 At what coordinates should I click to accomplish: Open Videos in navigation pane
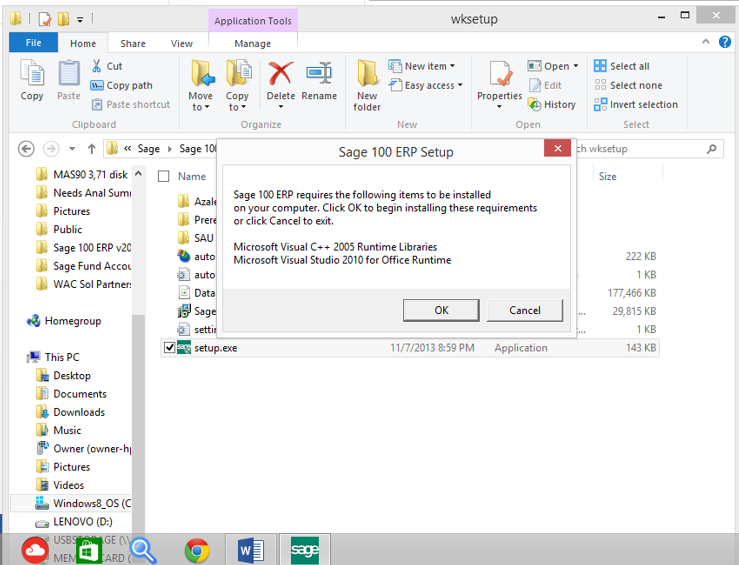point(59,485)
